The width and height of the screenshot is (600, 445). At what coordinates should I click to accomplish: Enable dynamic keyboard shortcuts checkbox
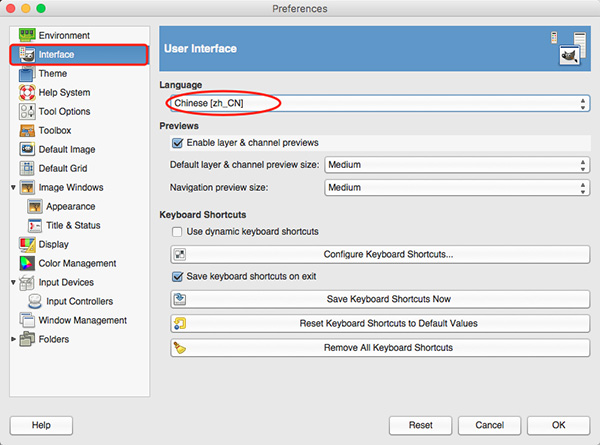(177, 232)
